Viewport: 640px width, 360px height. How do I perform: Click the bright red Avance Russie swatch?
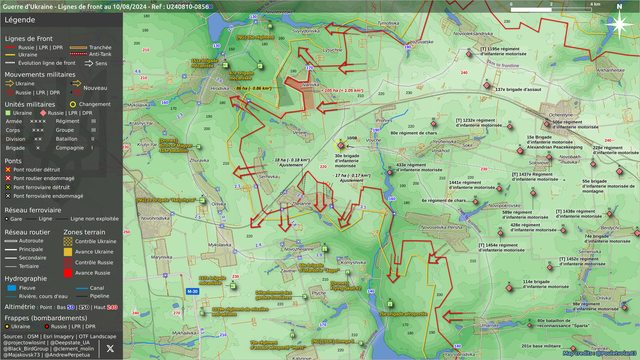[68, 273]
